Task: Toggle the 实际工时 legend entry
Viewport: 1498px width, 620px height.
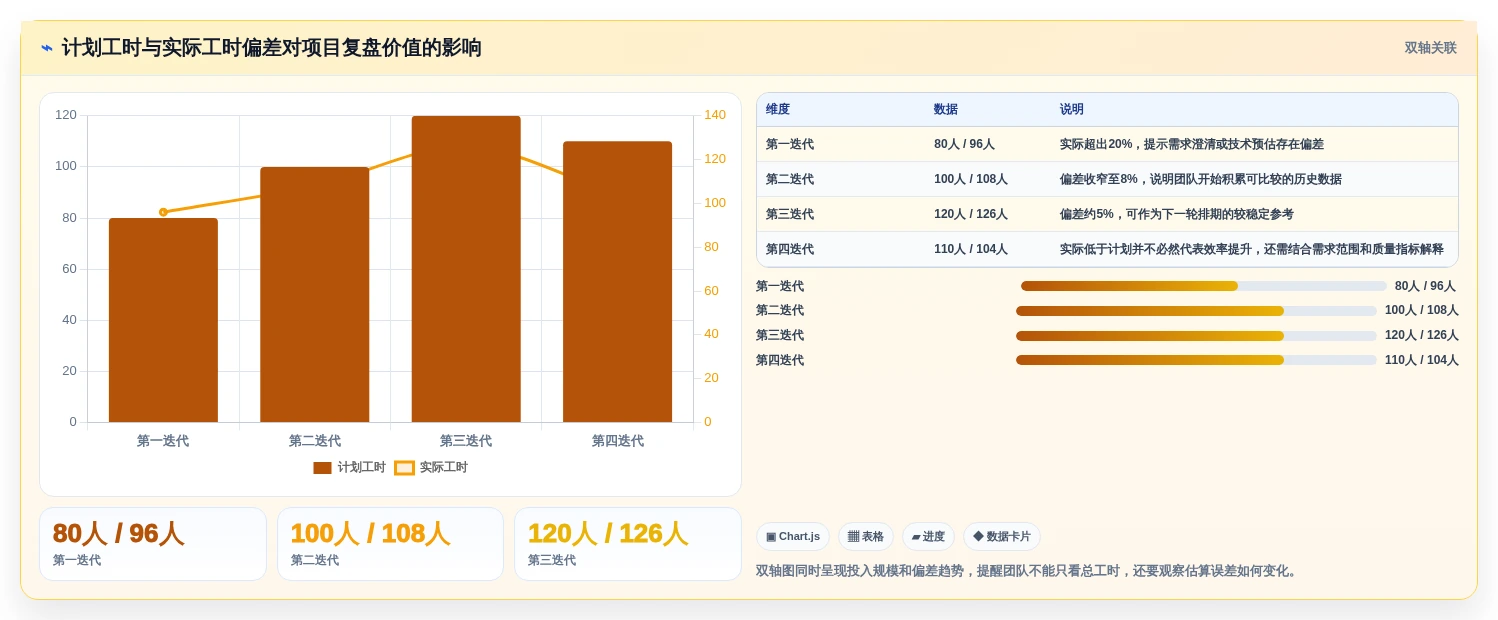Action: 431,467
